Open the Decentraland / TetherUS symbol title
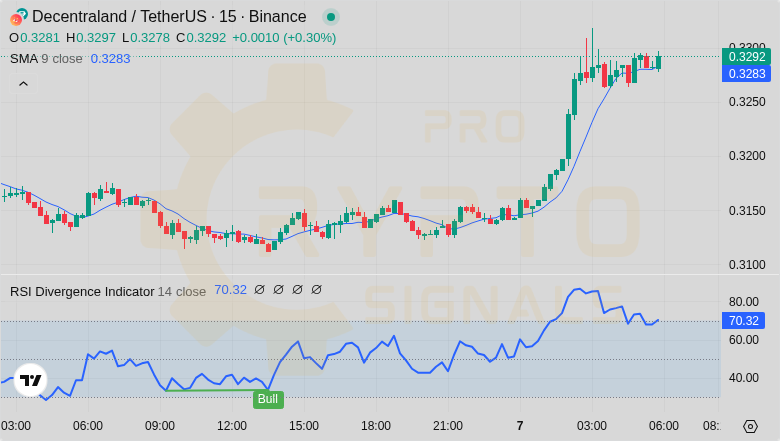 pos(169,16)
